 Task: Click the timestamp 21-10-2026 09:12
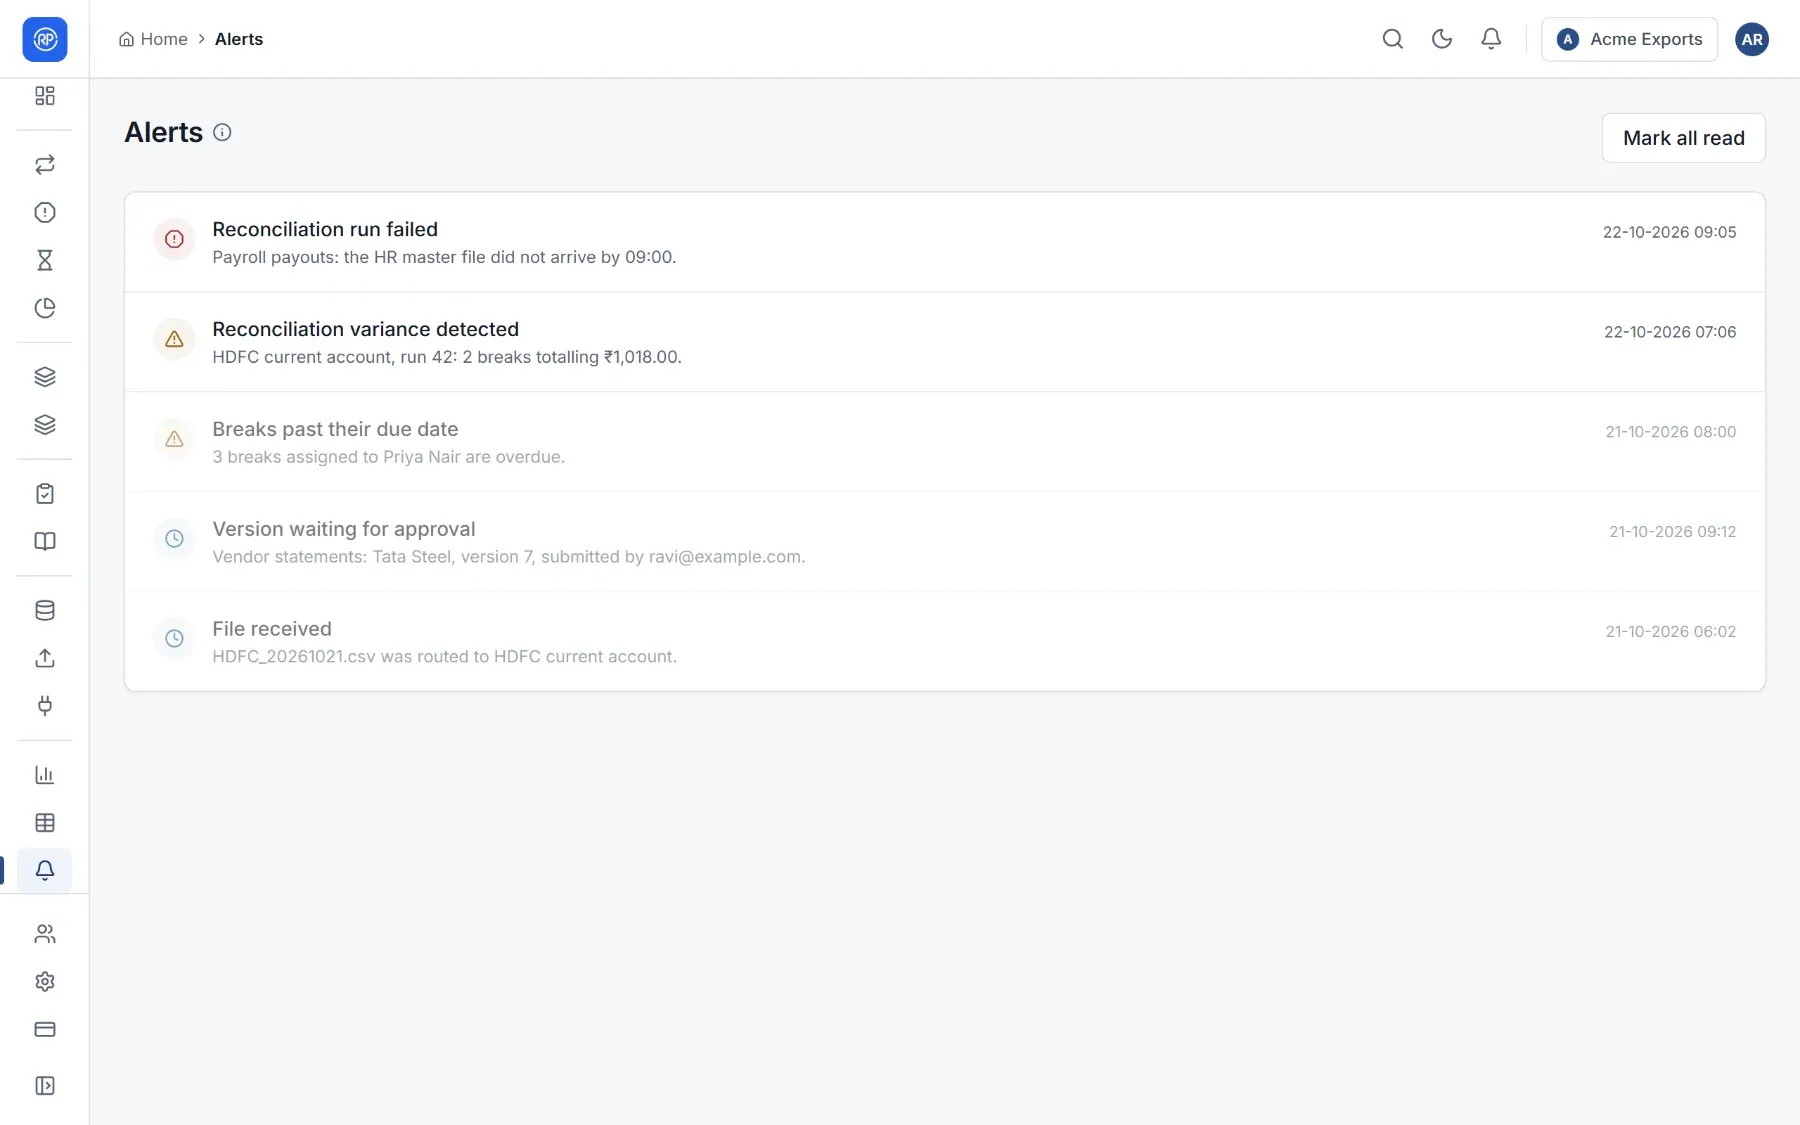tap(1672, 532)
